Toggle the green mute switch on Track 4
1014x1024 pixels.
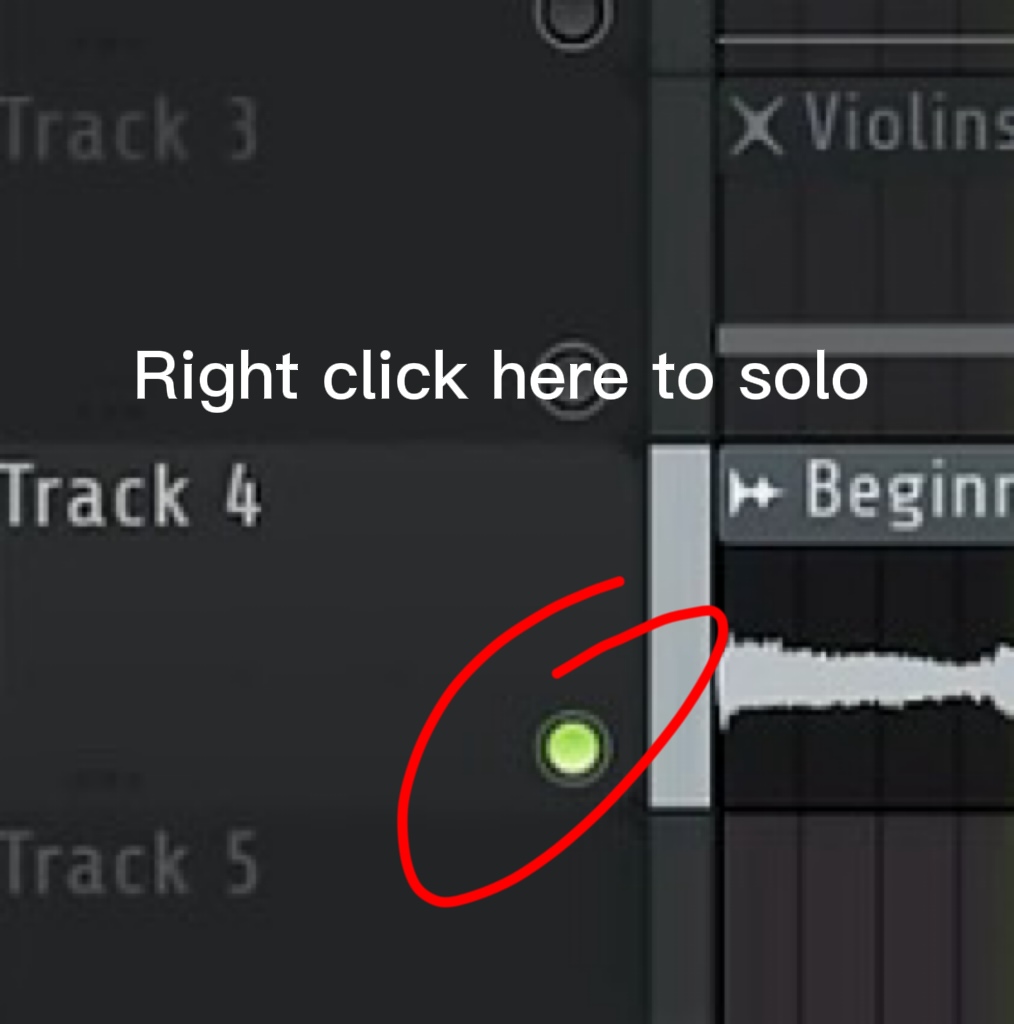[x=573, y=748]
